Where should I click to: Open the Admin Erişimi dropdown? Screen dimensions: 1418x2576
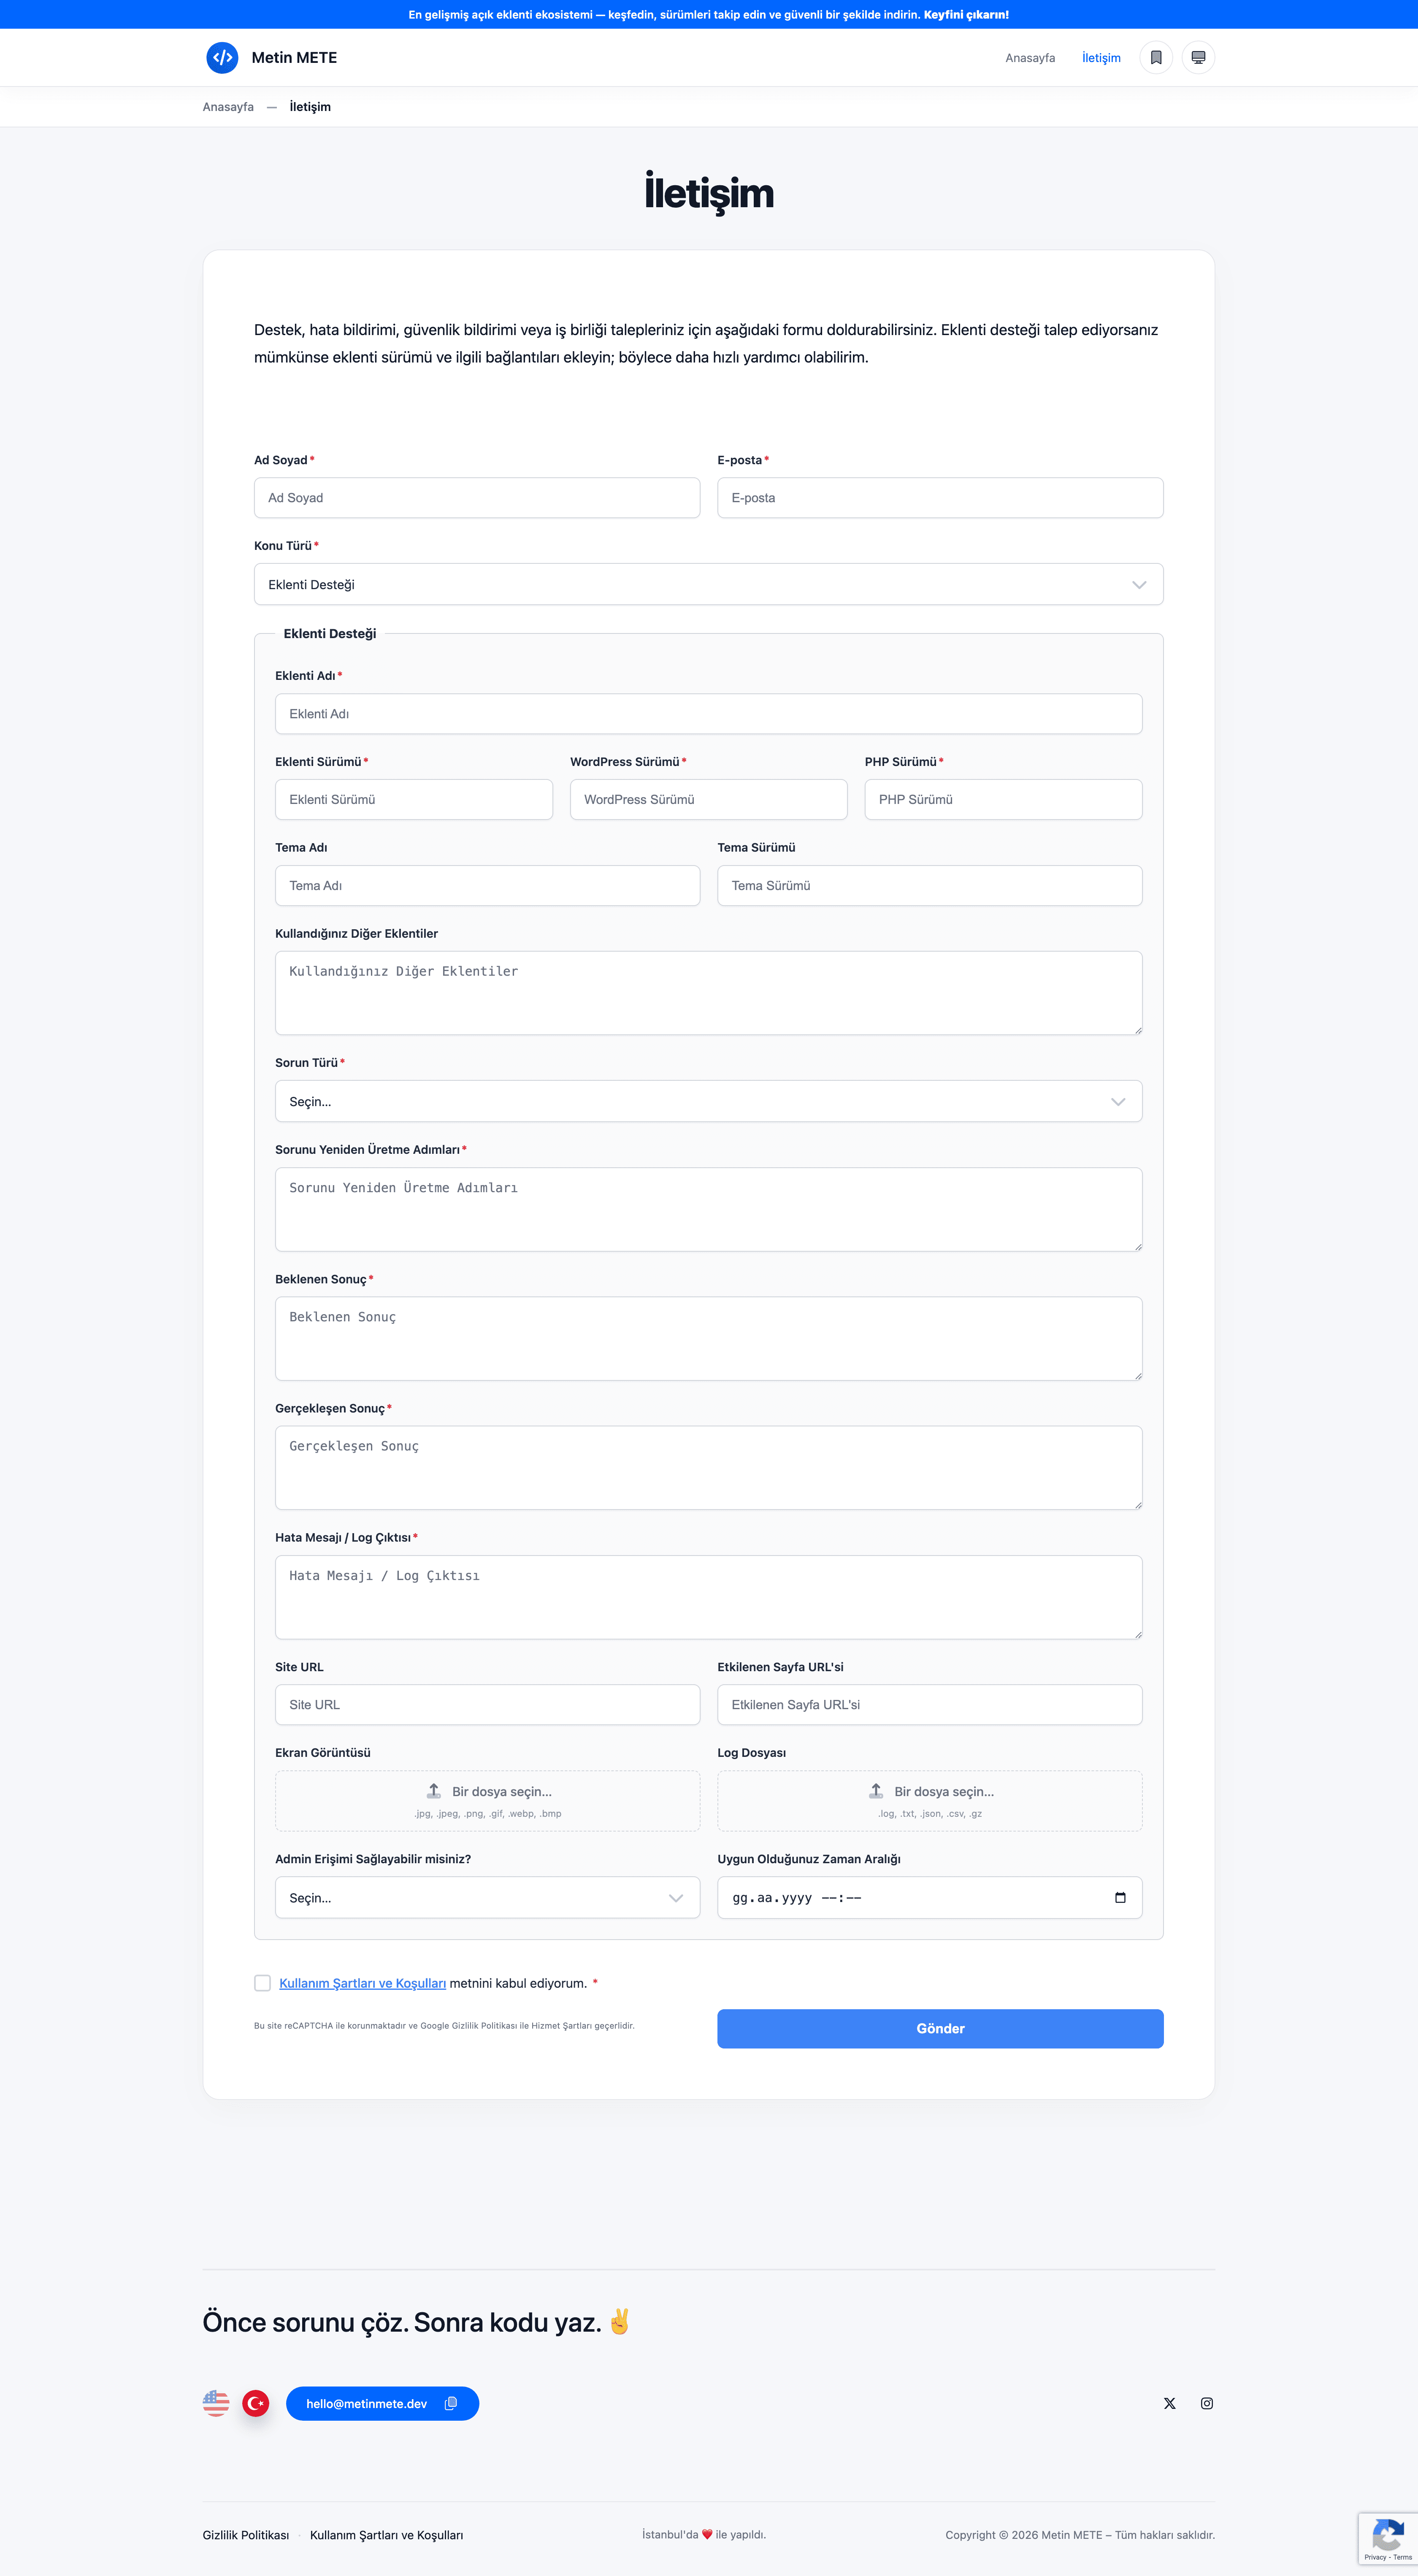[487, 1898]
